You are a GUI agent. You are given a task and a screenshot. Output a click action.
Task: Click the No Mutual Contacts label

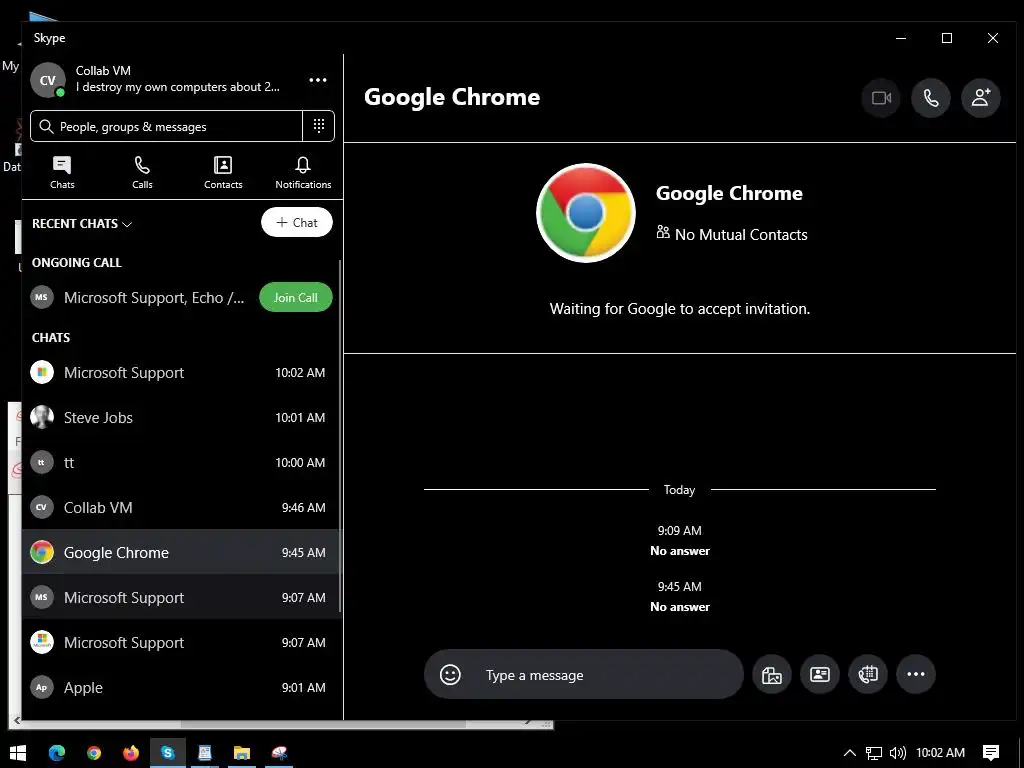[x=732, y=234]
